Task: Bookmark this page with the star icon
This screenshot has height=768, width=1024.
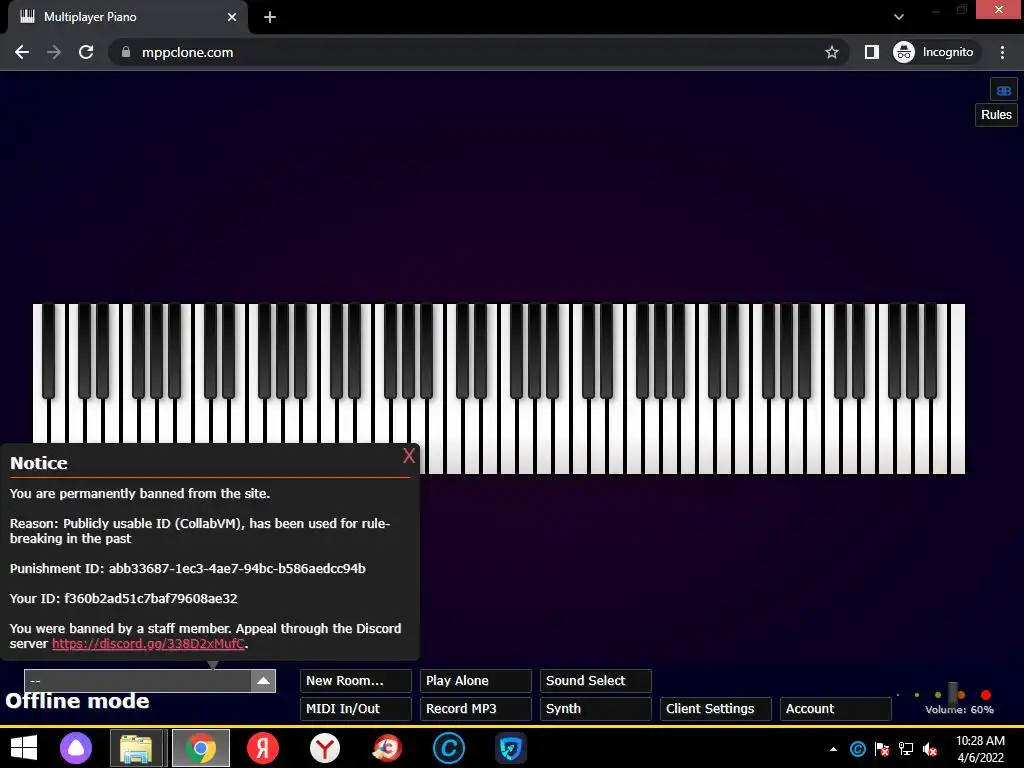Action: click(831, 52)
